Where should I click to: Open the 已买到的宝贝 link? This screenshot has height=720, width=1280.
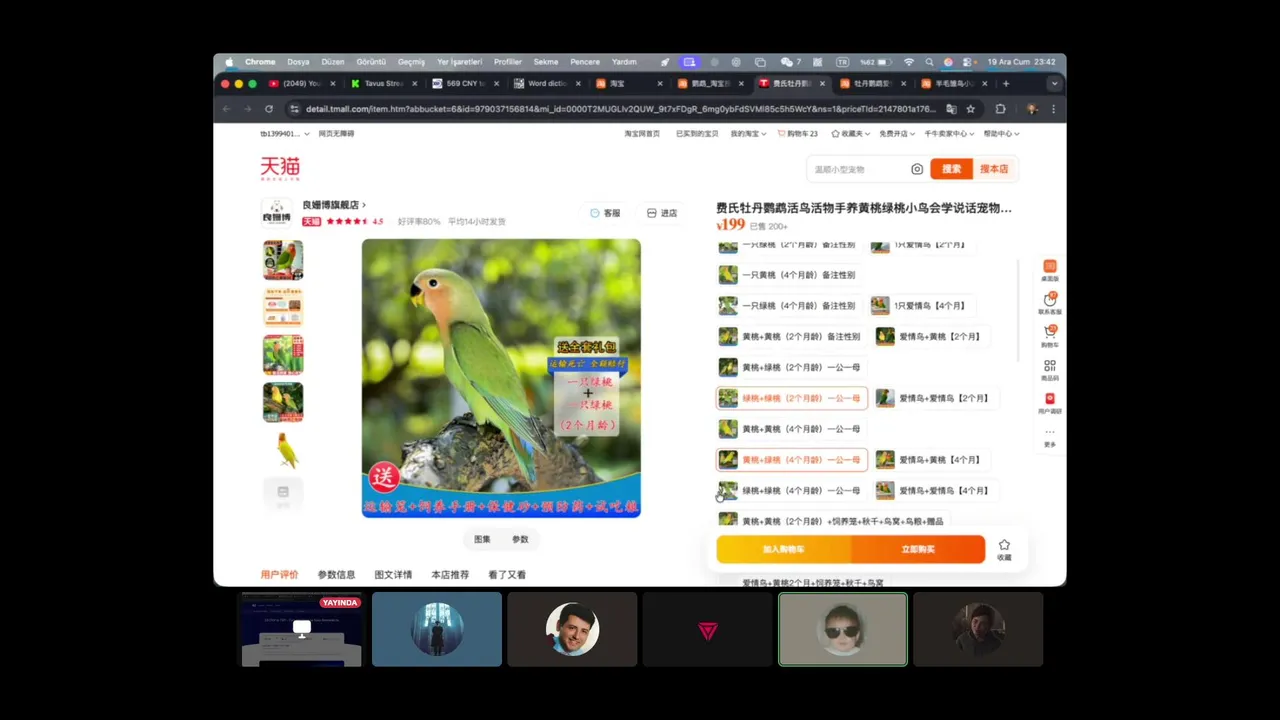[697, 133]
